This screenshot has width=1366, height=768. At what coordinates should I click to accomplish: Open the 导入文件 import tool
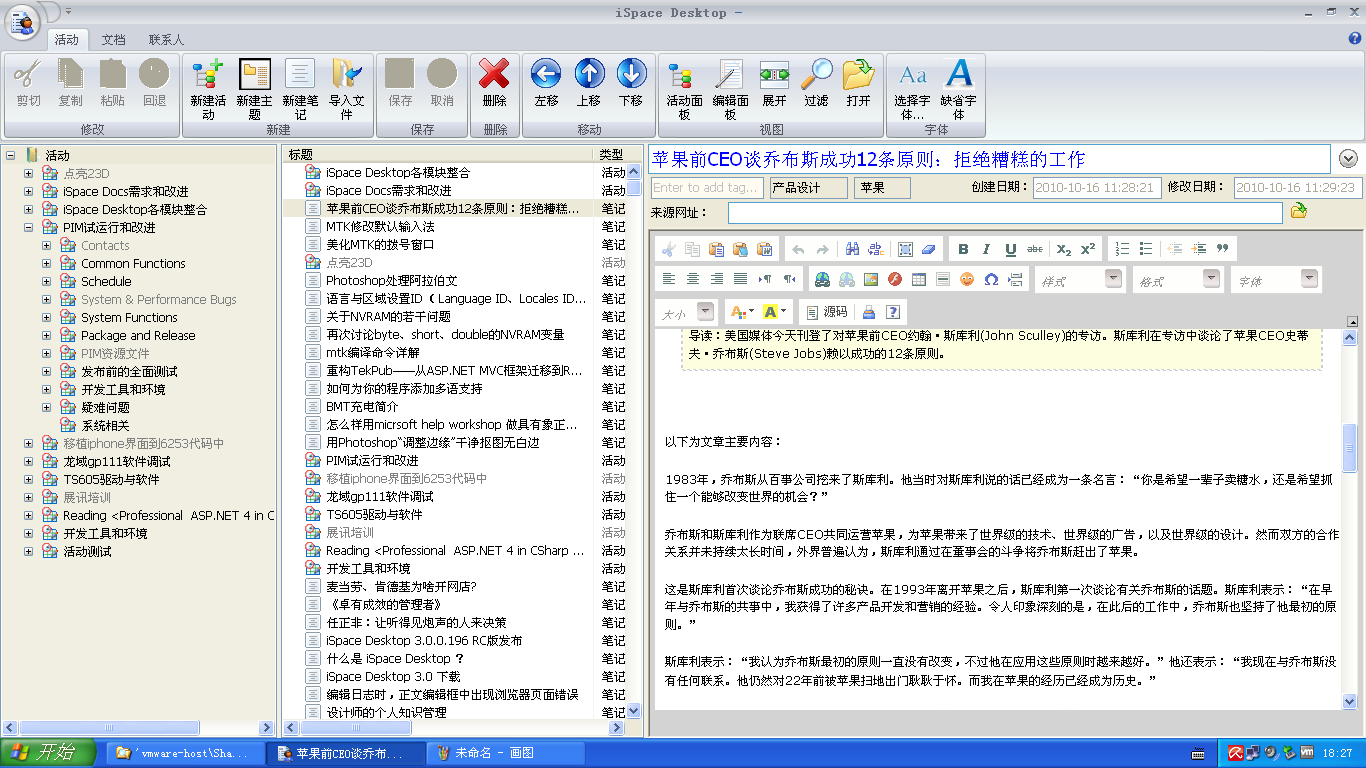(x=346, y=88)
